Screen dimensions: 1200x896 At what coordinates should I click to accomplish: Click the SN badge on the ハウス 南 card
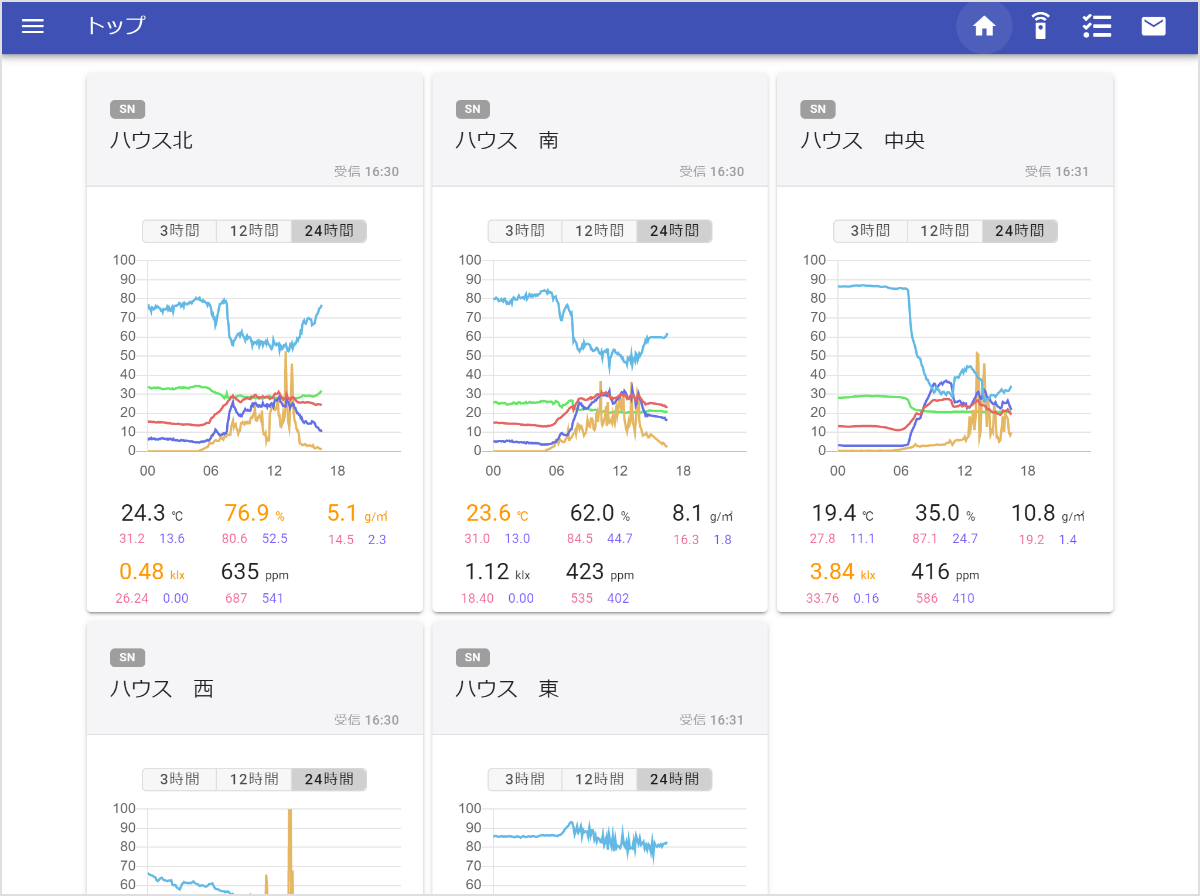(x=473, y=109)
